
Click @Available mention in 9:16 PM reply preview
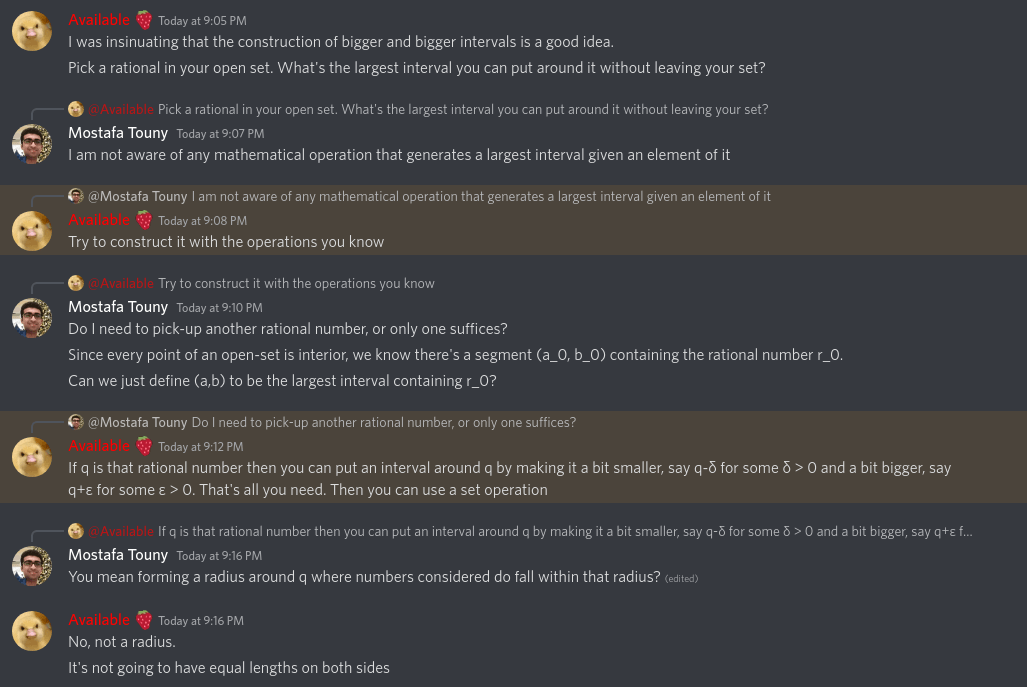click(x=121, y=531)
